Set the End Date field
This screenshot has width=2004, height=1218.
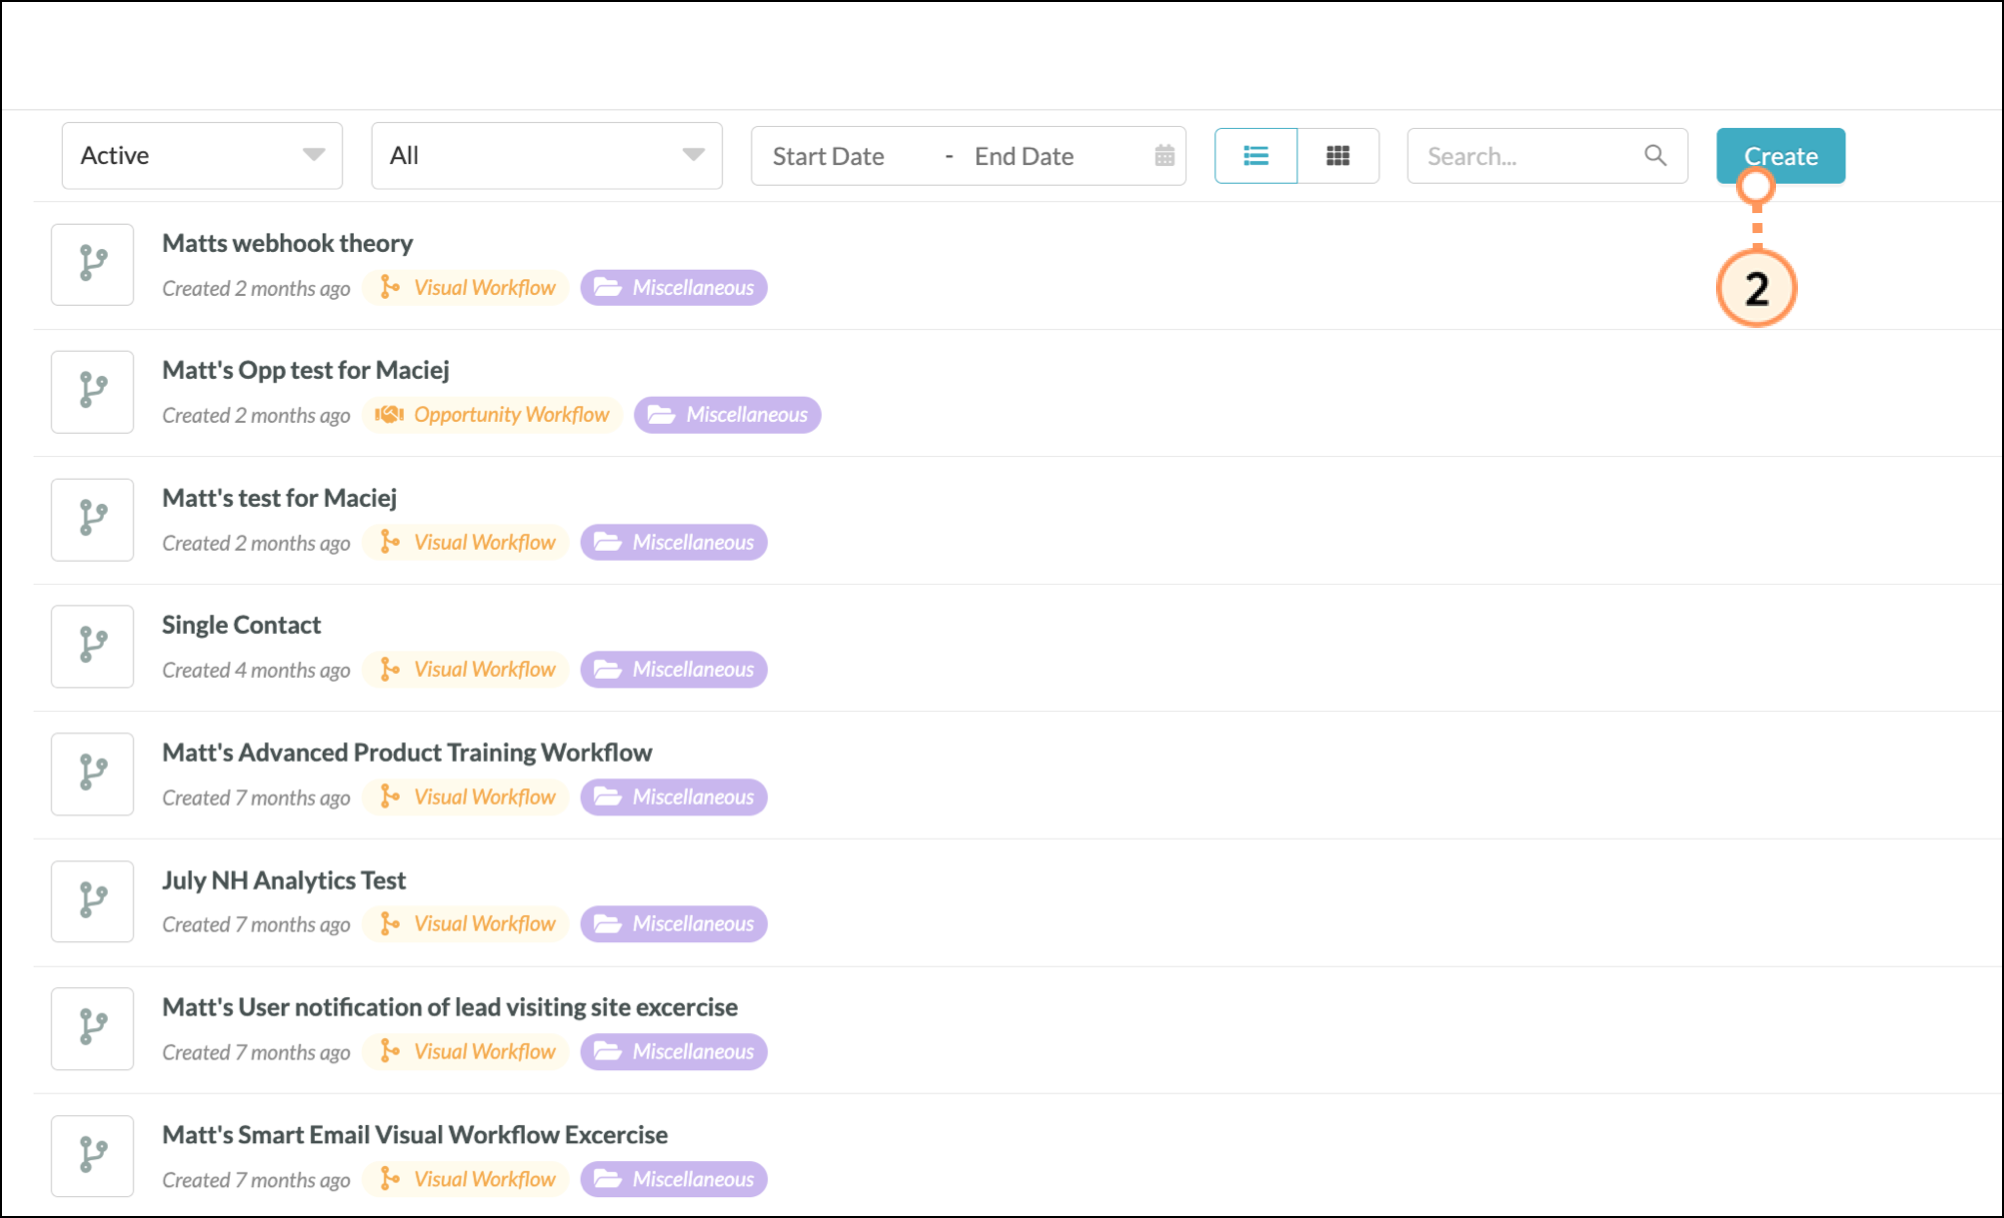(x=1024, y=157)
